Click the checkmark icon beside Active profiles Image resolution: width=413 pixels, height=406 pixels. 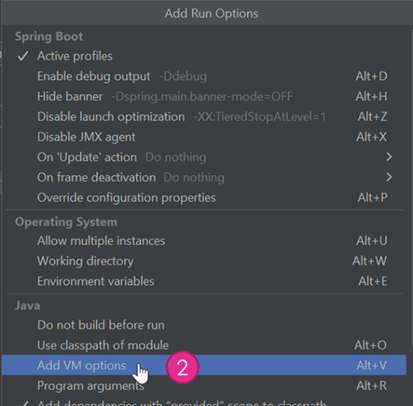(x=23, y=56)
